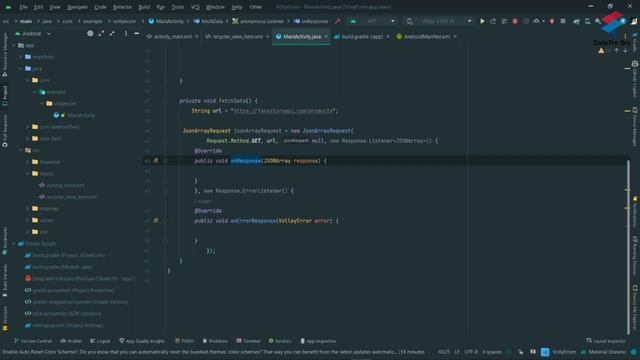Collapse the java folder node

coord(21,69)
